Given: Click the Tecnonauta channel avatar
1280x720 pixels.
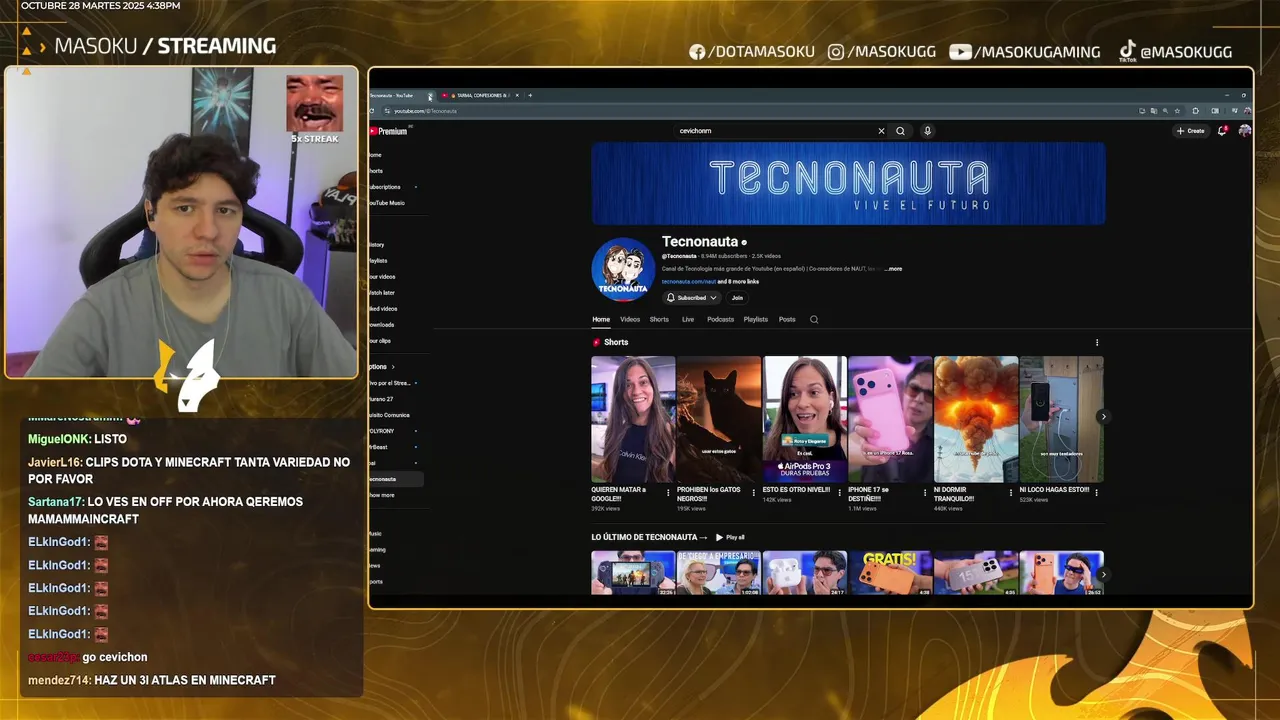Looking at the screenshot, I should (x=623, y=270).
